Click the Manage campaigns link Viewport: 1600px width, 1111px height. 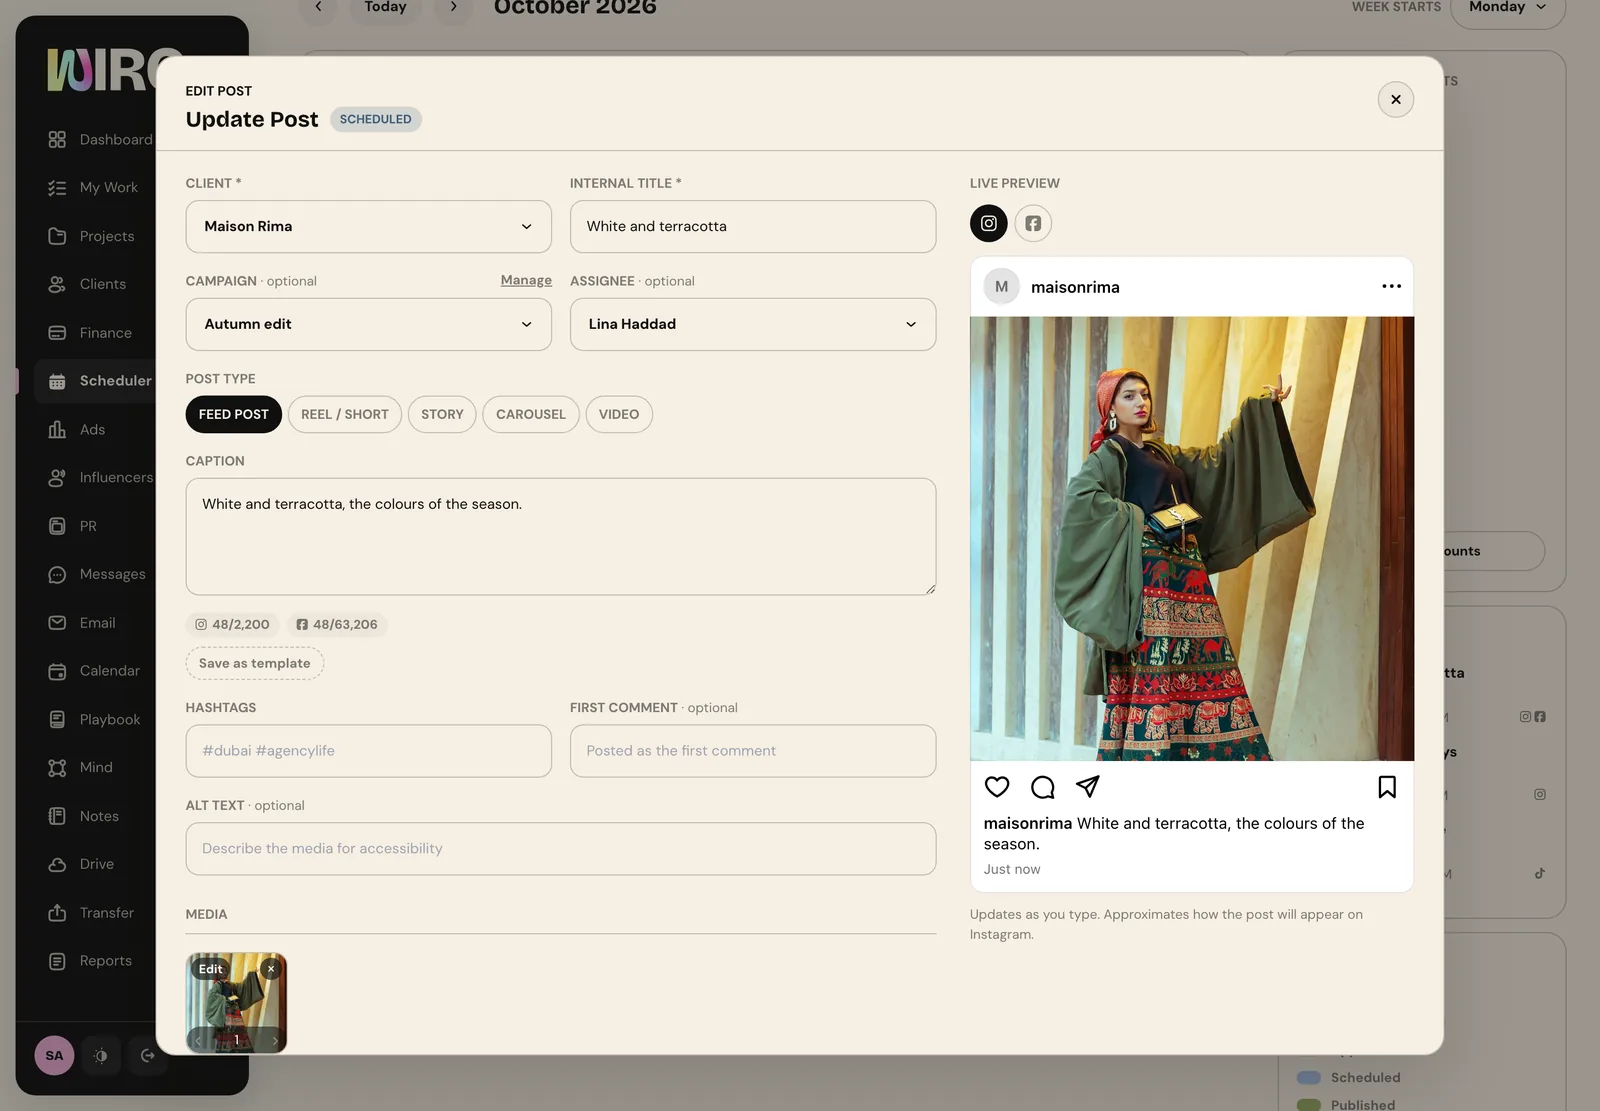pos(526,280)
